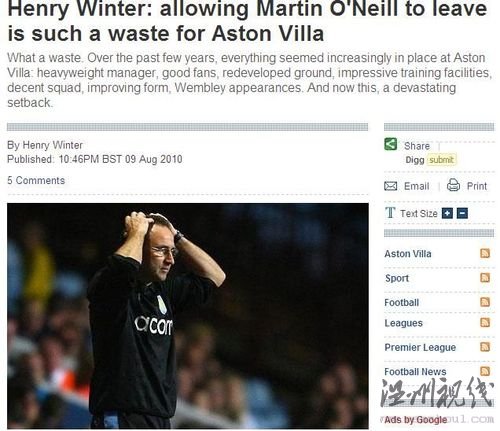The image size is (500, 431).
Task: Open the Aston Villa topic link
Action: [408, 254]
